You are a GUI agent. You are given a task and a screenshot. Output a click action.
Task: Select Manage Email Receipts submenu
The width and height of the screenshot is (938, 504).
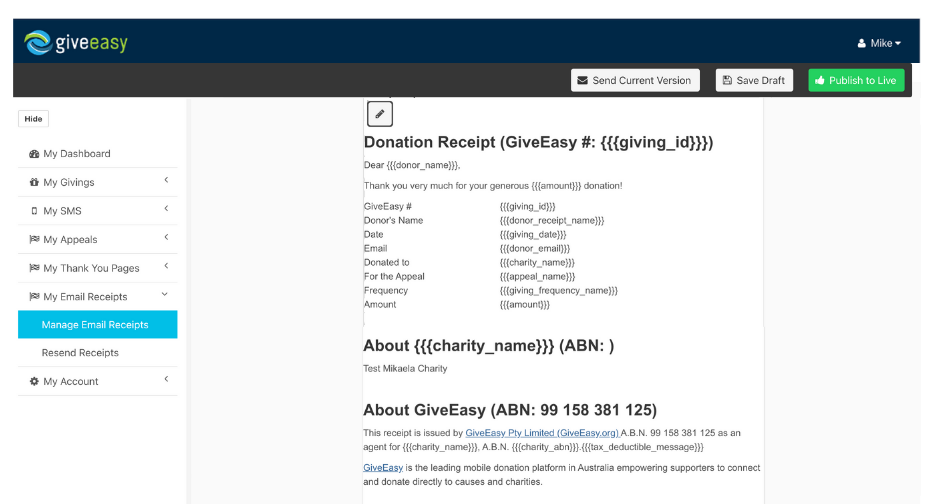pos(98,325)
